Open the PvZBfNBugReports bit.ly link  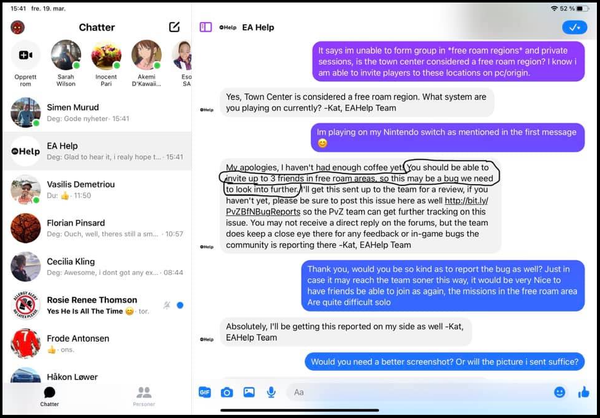(357, 206)
